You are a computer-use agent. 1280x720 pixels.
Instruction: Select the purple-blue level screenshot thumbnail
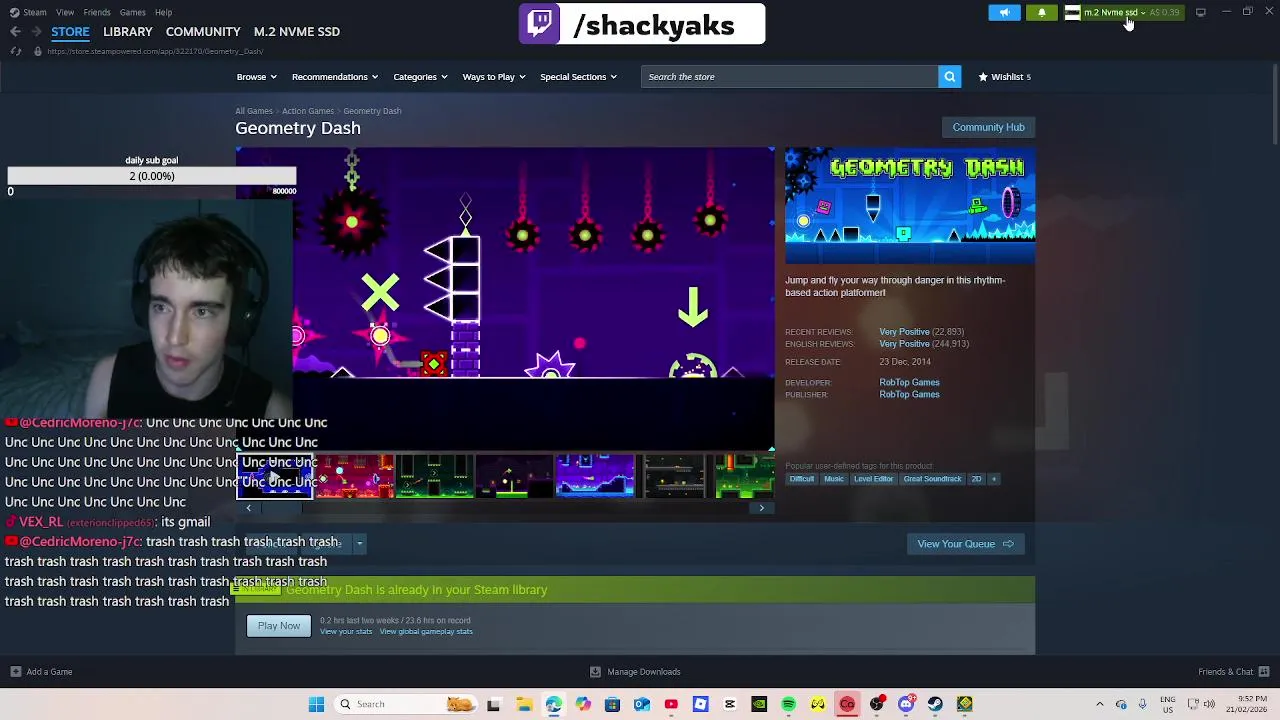coord(594,476)
